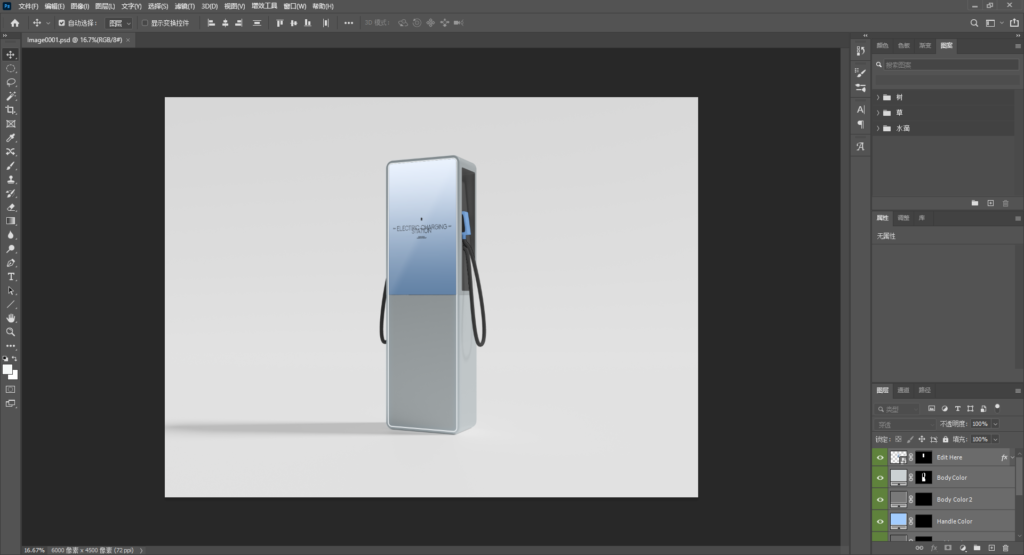Viewport: 1024px width, 555px height.
Task: Hide the Handle Color layer
Action: click(880, 521)
